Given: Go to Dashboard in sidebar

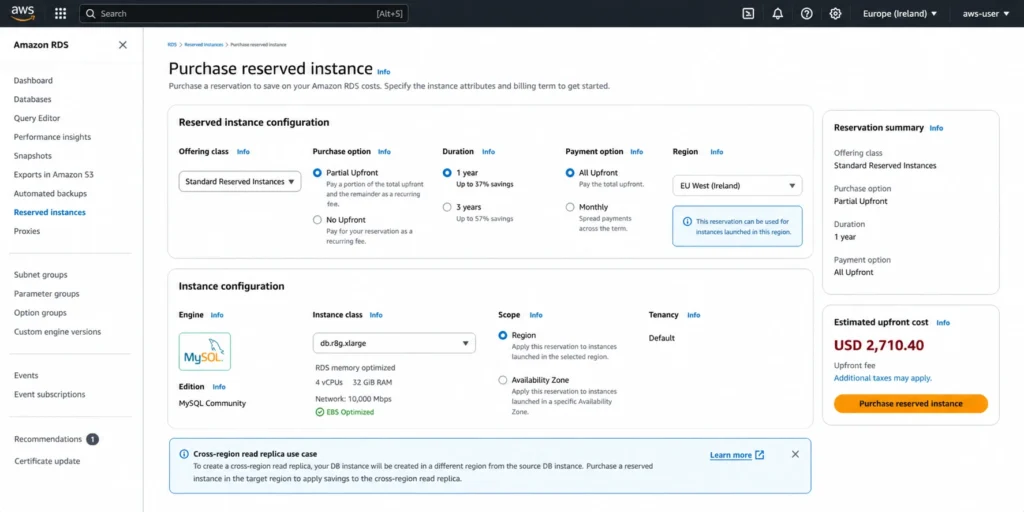Looking at the screenshot, I should coord(33,80).
